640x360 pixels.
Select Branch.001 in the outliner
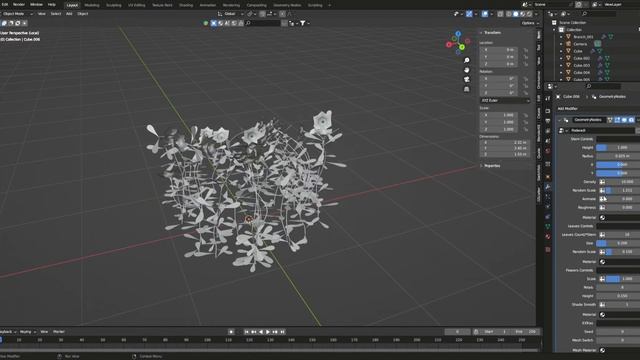pyautogui.click(x=583, y=37)
